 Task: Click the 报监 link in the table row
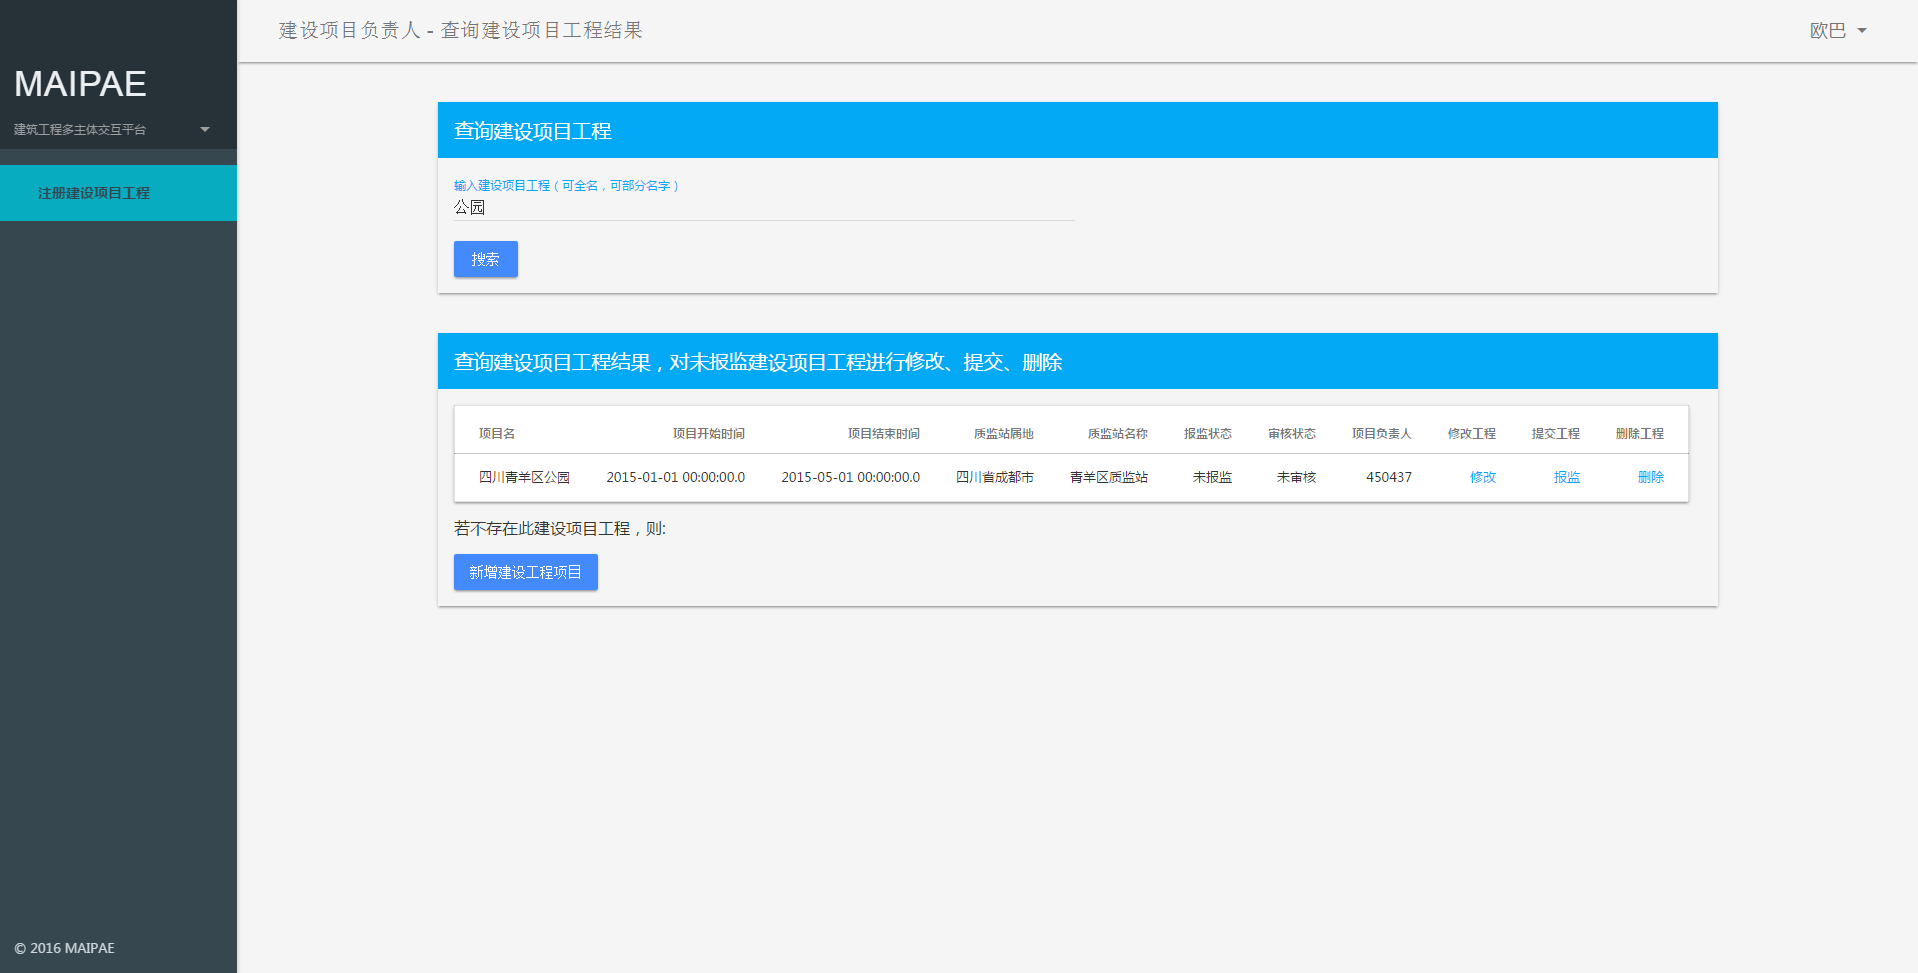pyautogui.click(x=1566, y=477)
